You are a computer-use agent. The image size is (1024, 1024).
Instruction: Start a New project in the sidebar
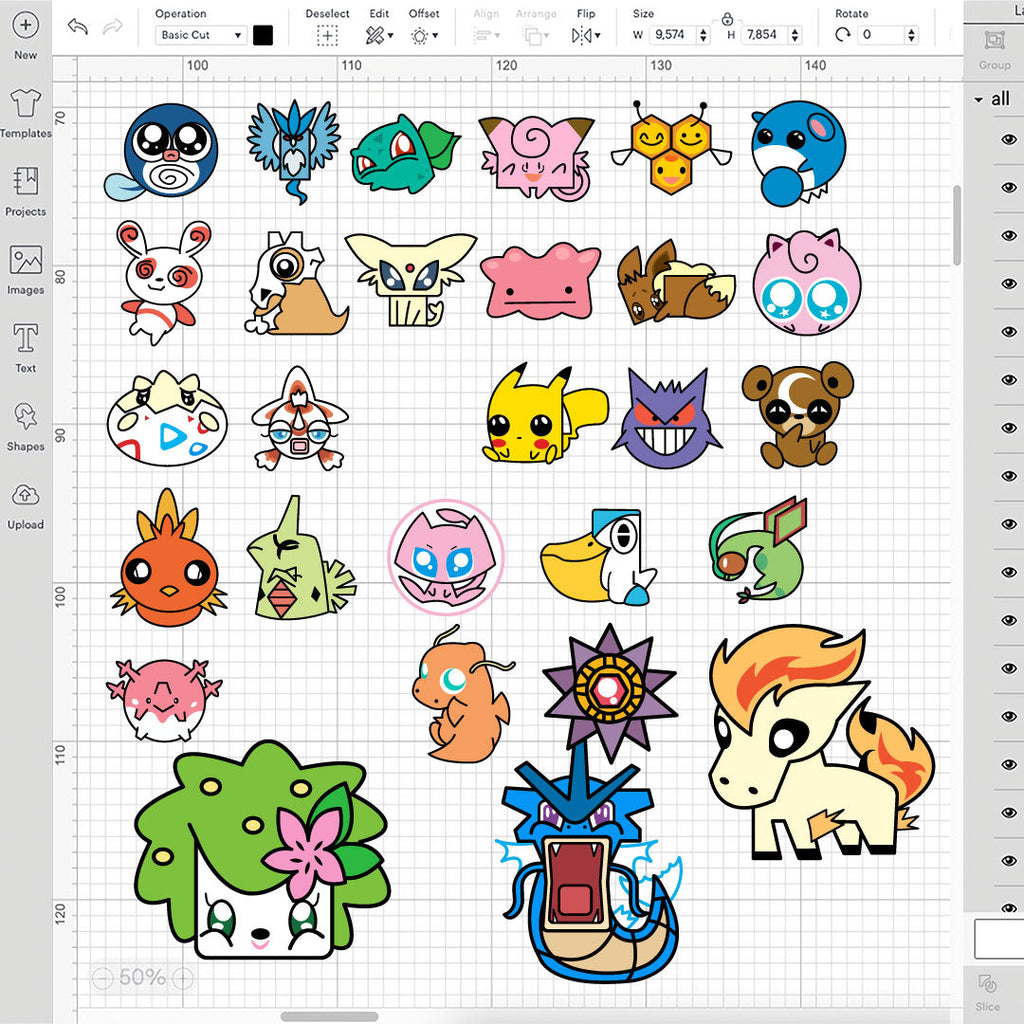25,36
